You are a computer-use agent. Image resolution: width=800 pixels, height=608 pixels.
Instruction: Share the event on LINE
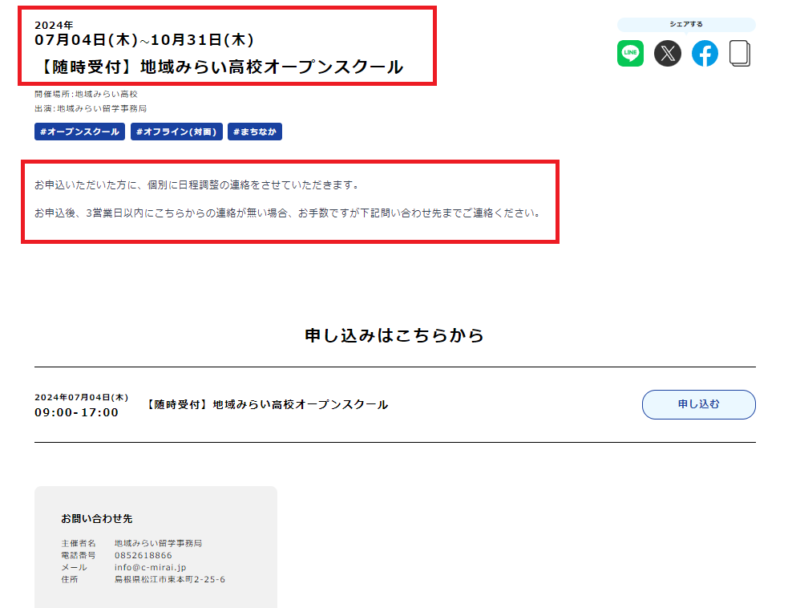coord(630,53)
